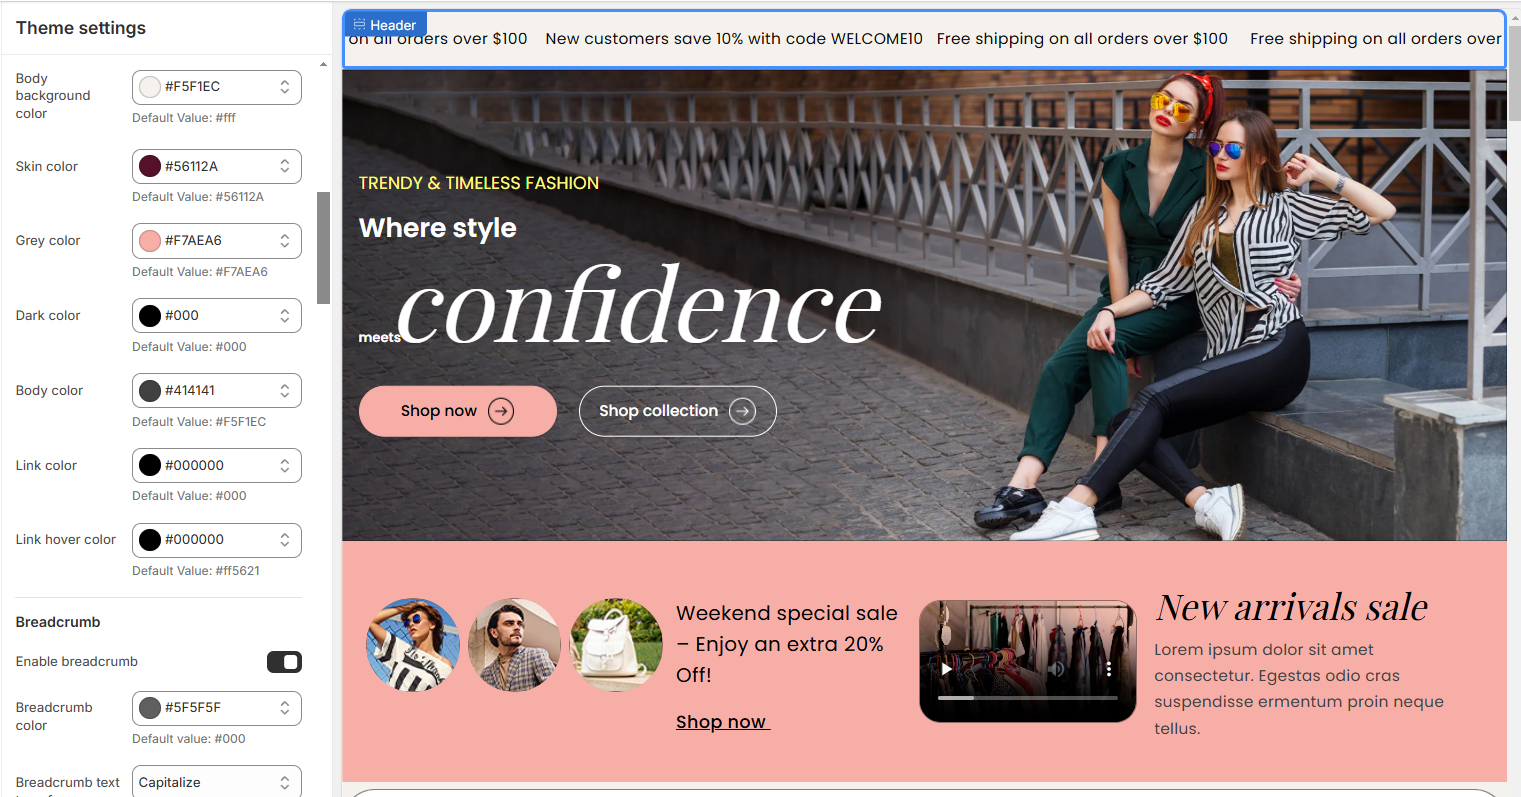Click the Header section icon
The width and height of the screenshot is (1521, 797).
tap(359, 25)
